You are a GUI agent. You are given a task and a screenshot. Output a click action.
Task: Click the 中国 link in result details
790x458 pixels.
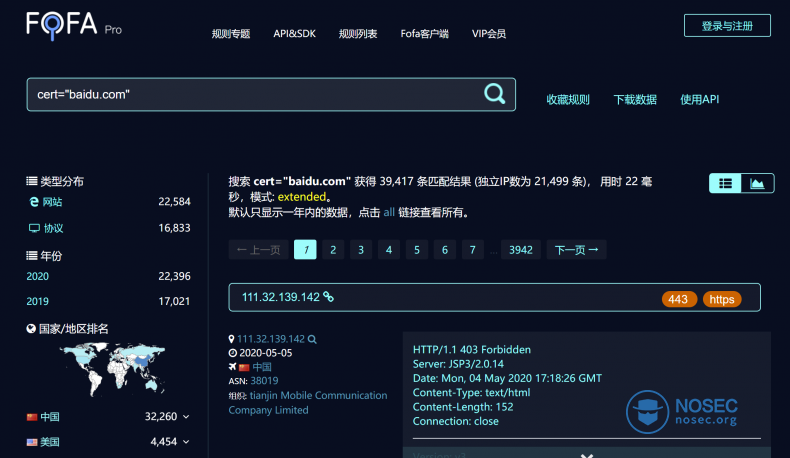(x=262, y=367)
